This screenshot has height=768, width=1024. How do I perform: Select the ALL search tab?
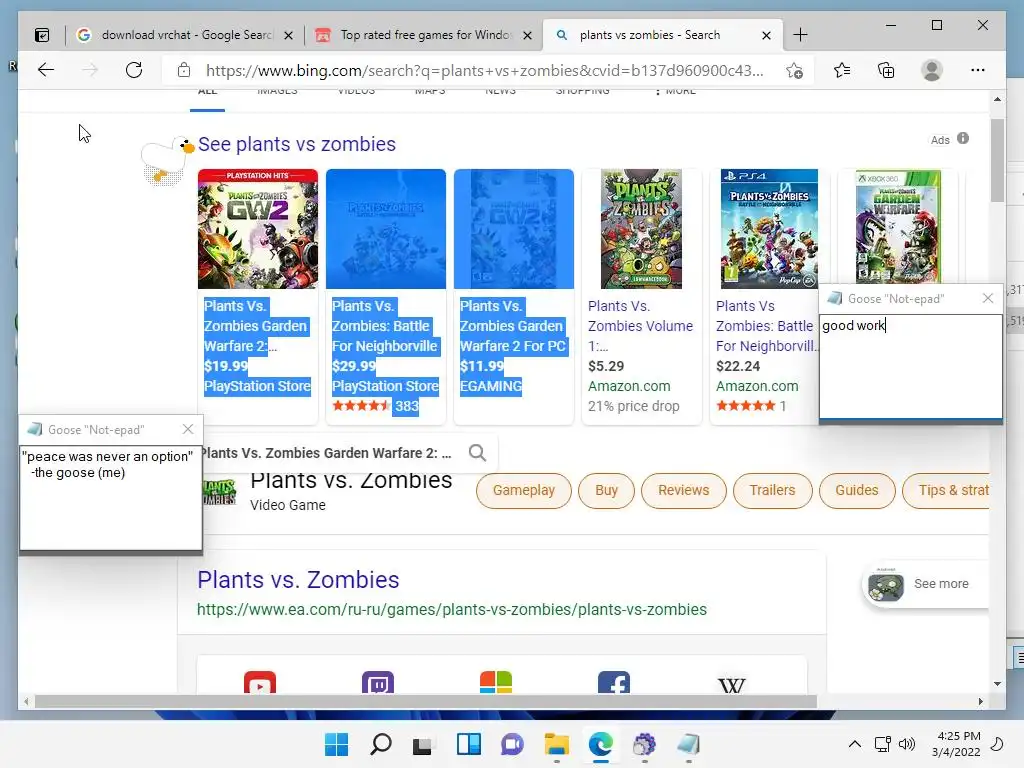(x=207, y=93)
